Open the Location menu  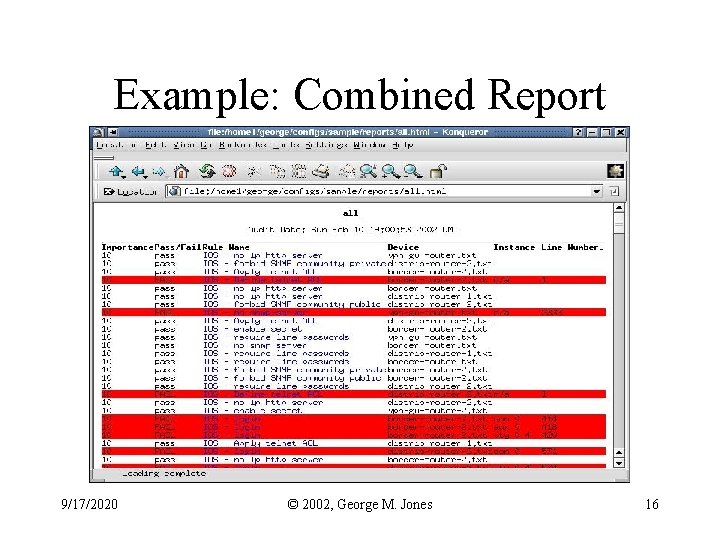pos(116,145)
